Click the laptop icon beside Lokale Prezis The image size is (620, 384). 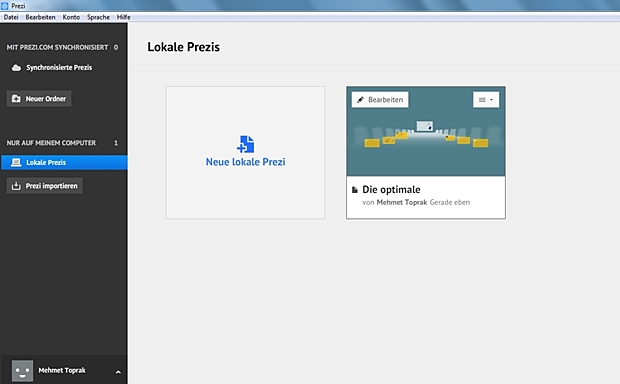(x=16, y=163)
